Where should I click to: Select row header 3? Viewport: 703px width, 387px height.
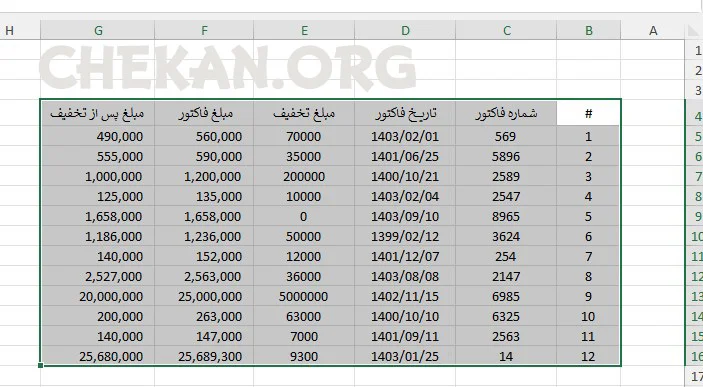[694, 90]
